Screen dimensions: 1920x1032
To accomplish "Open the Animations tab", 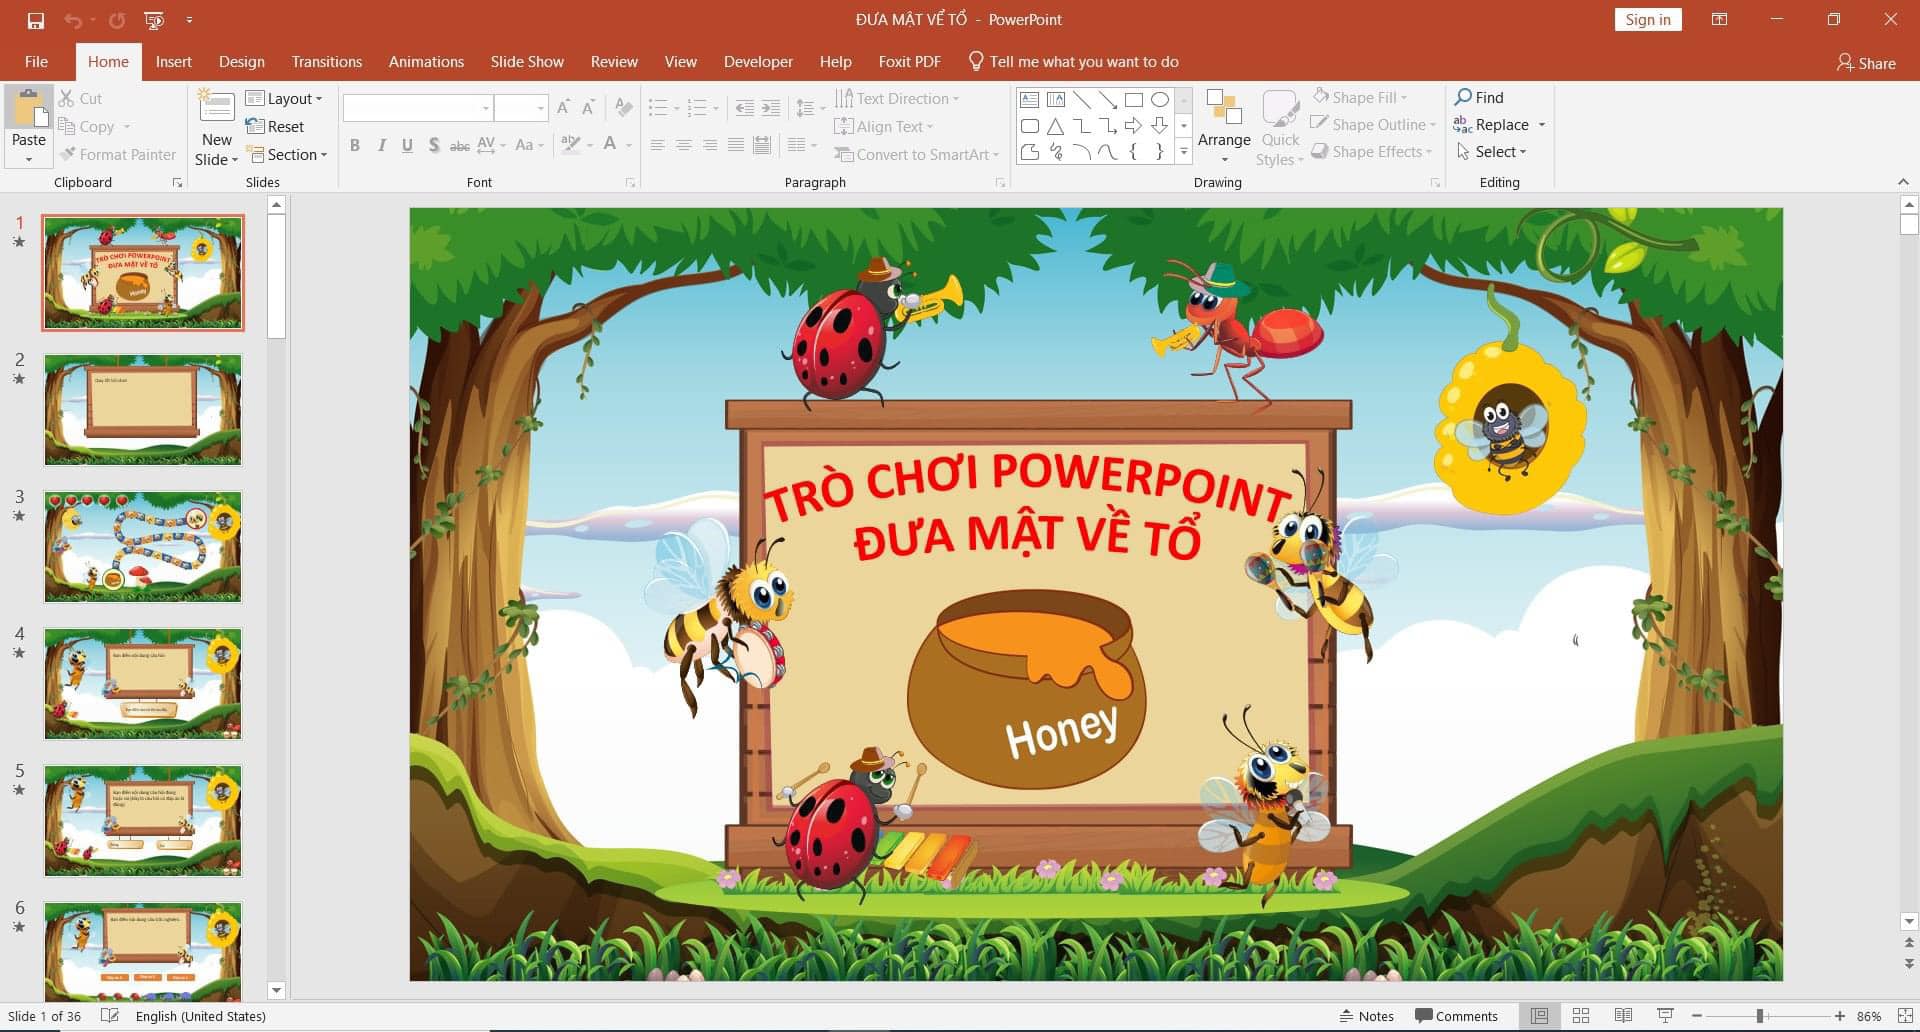I will [x=426, y=62].
